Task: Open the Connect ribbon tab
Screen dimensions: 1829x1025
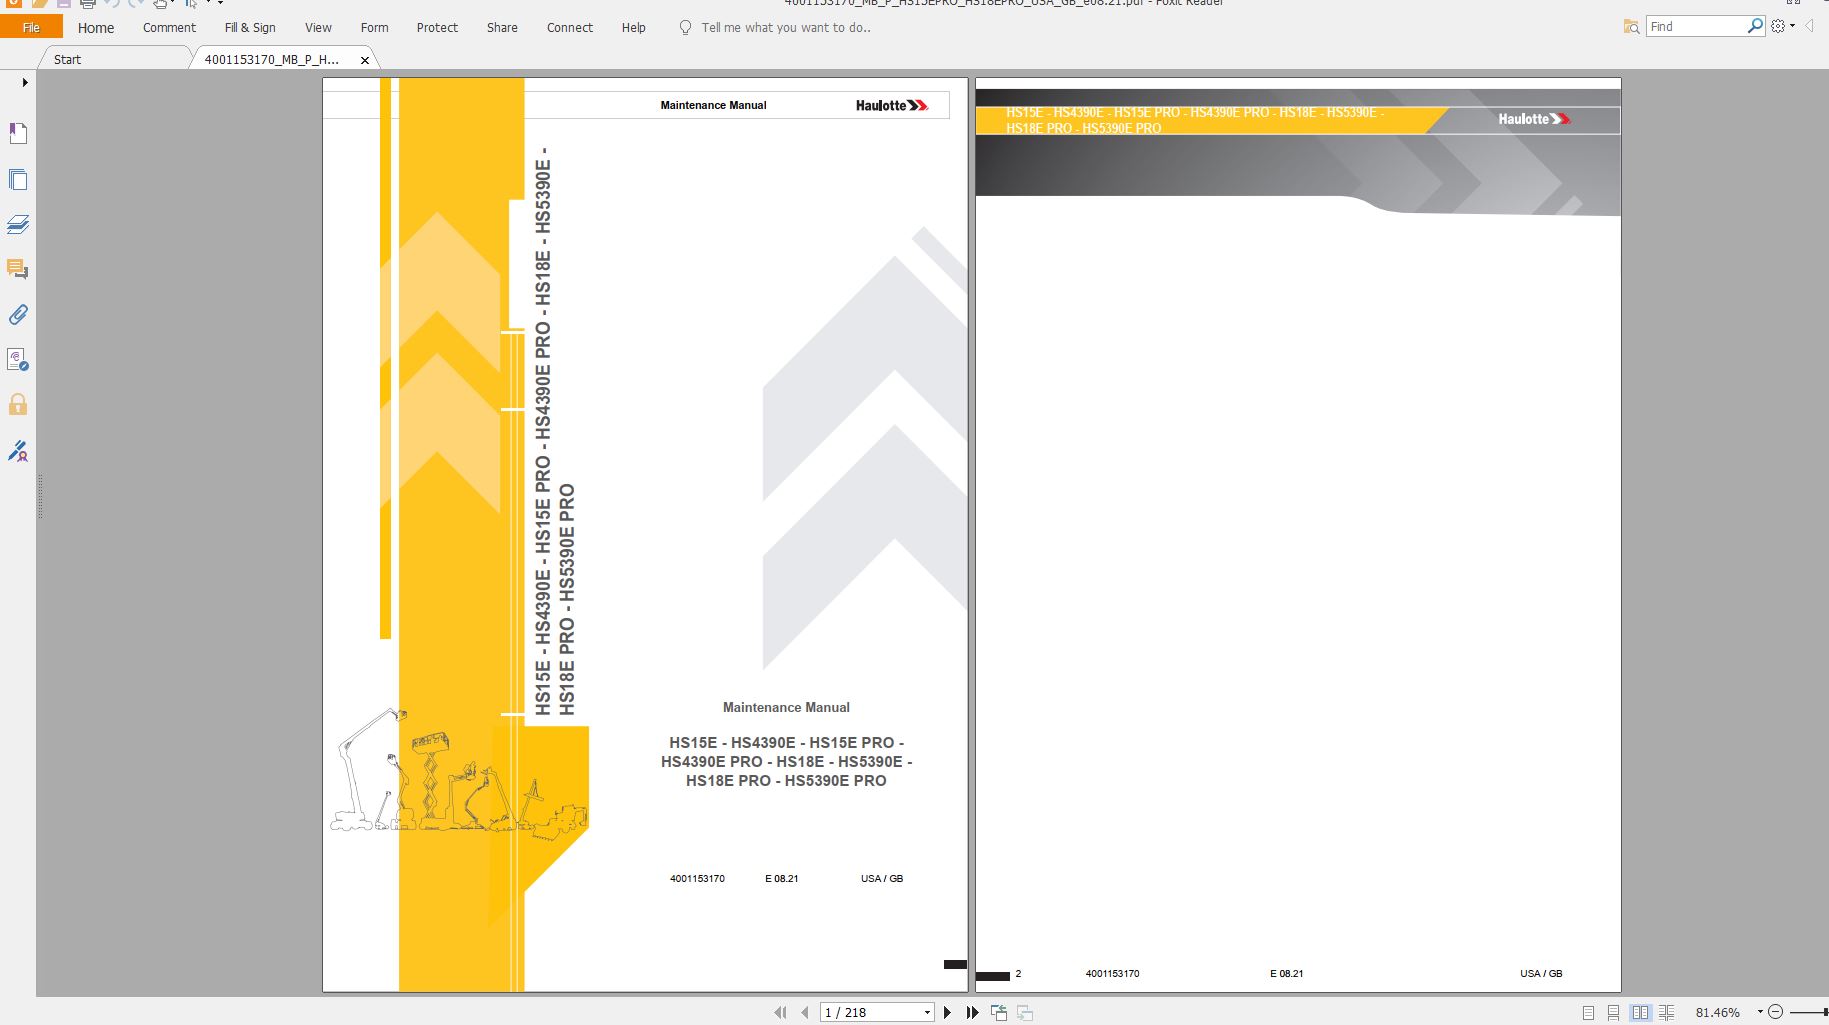Action: (570, 28)
